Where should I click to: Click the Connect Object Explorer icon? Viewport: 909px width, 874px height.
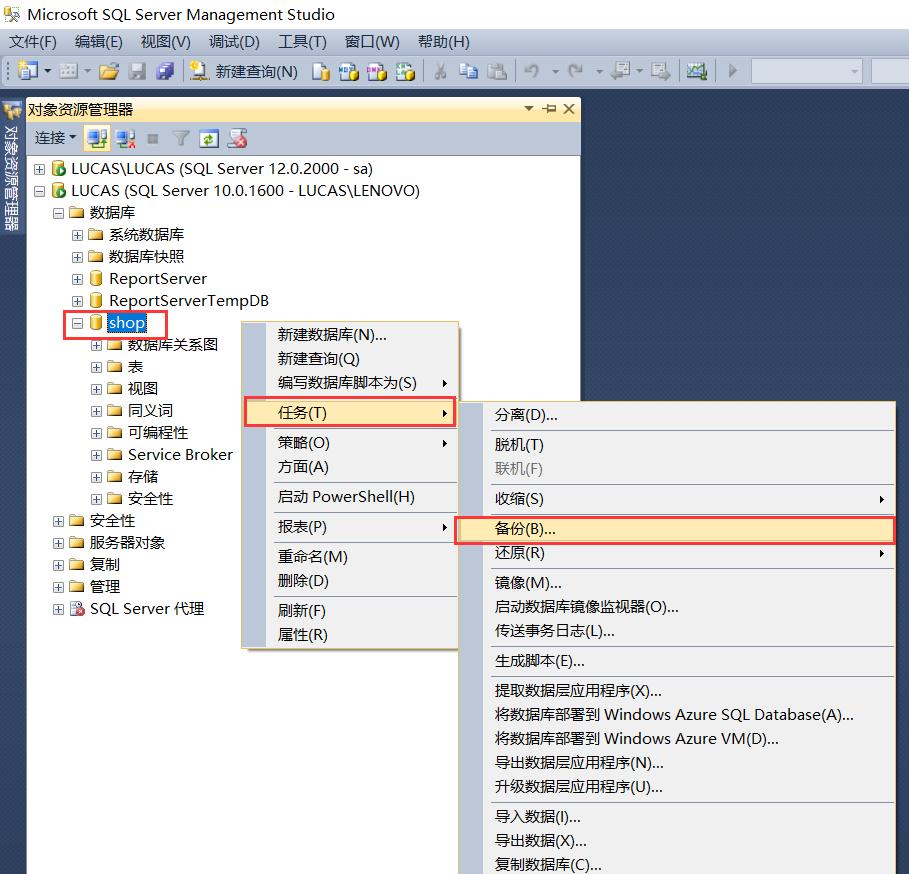pos(97,138)
